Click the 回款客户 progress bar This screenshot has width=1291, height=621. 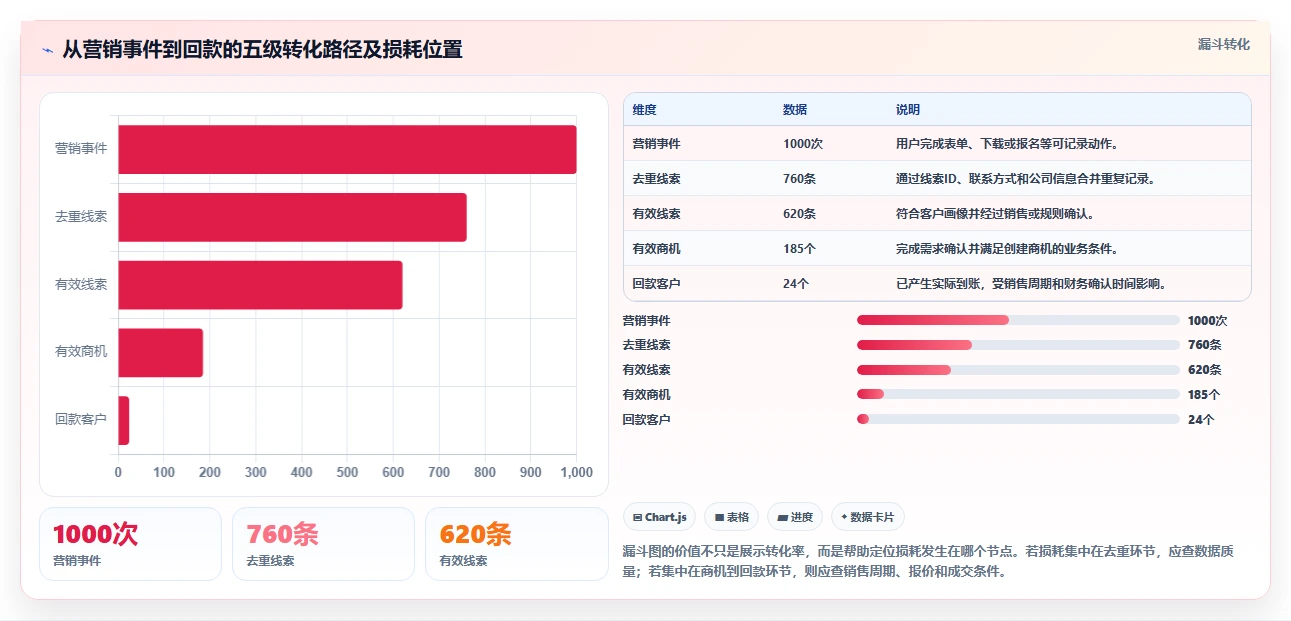pos(1018,419)
